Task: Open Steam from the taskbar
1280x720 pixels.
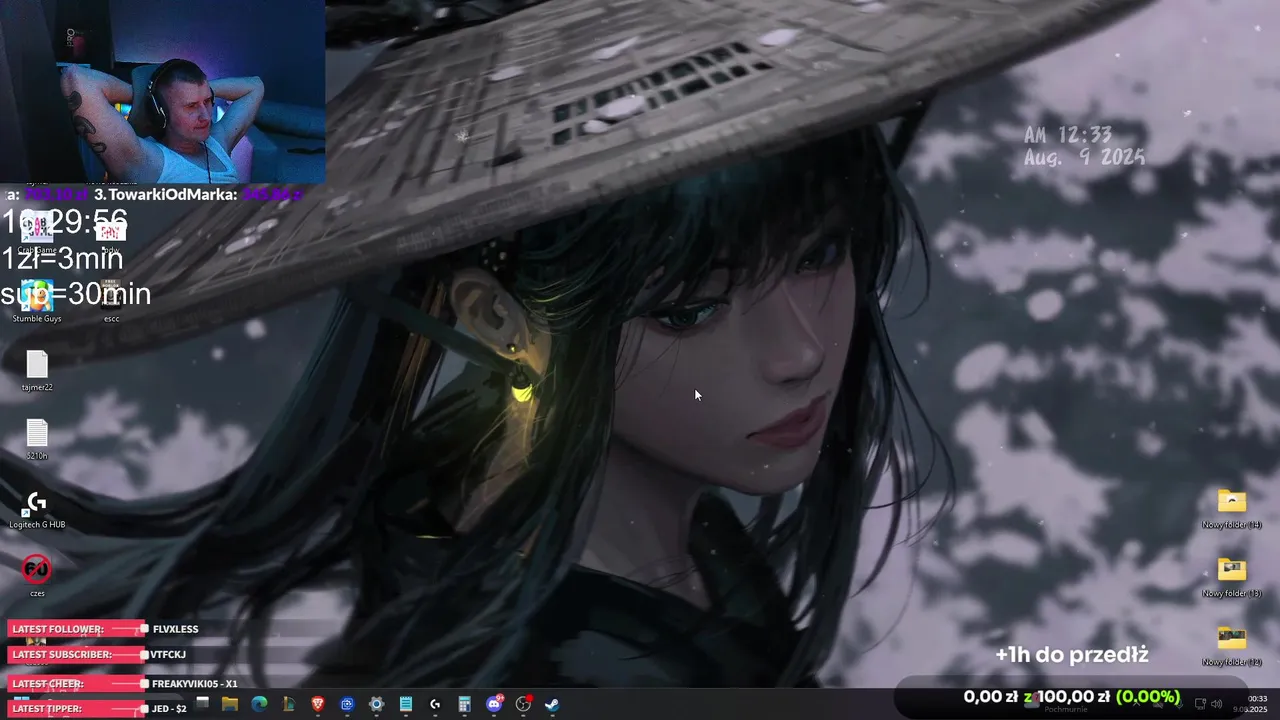Action: (x=552, y=704)
